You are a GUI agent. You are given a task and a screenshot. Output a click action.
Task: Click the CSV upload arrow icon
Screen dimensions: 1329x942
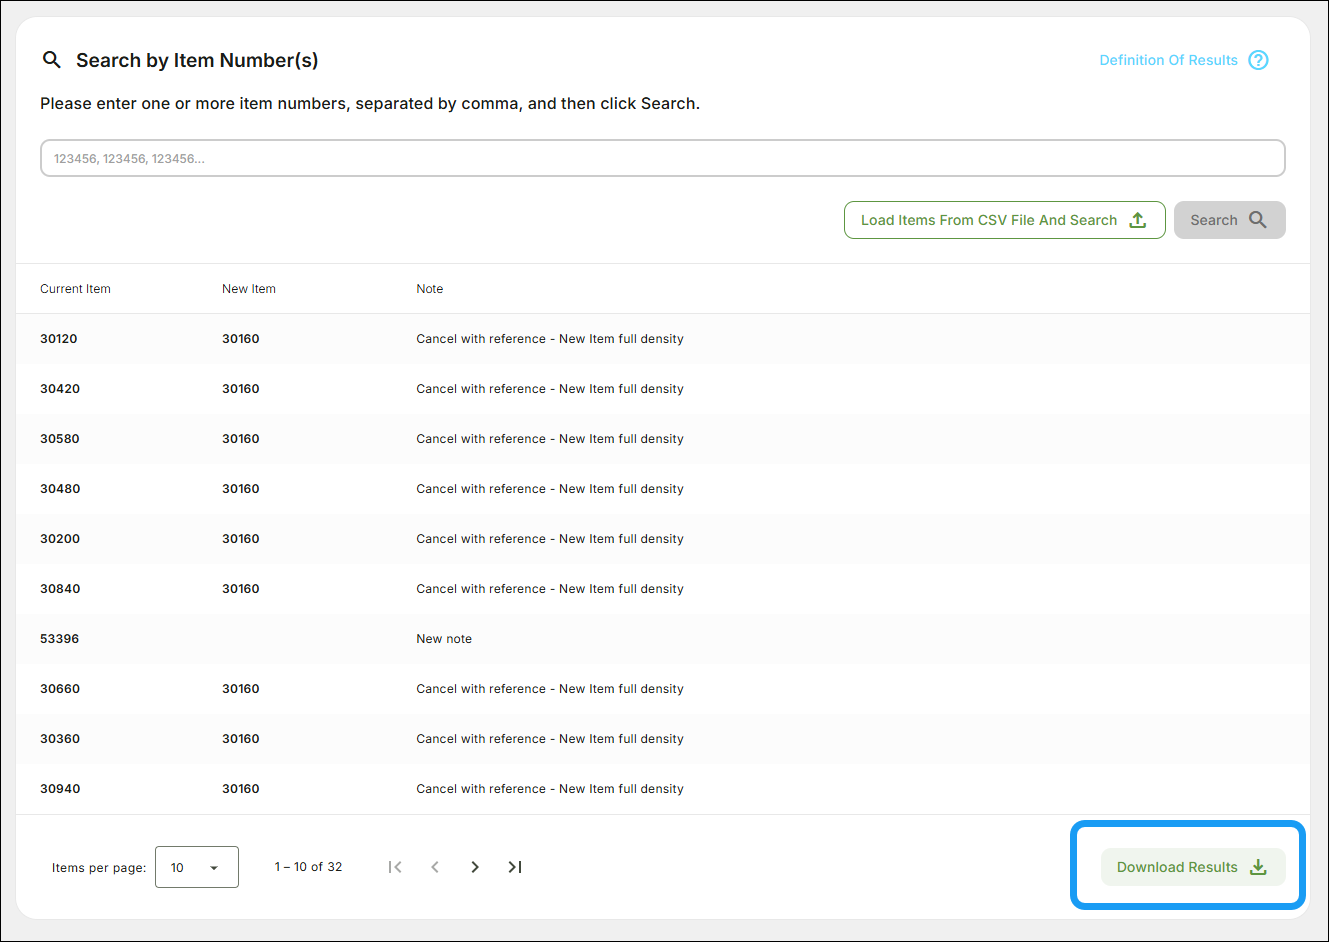click(1138, 220)
